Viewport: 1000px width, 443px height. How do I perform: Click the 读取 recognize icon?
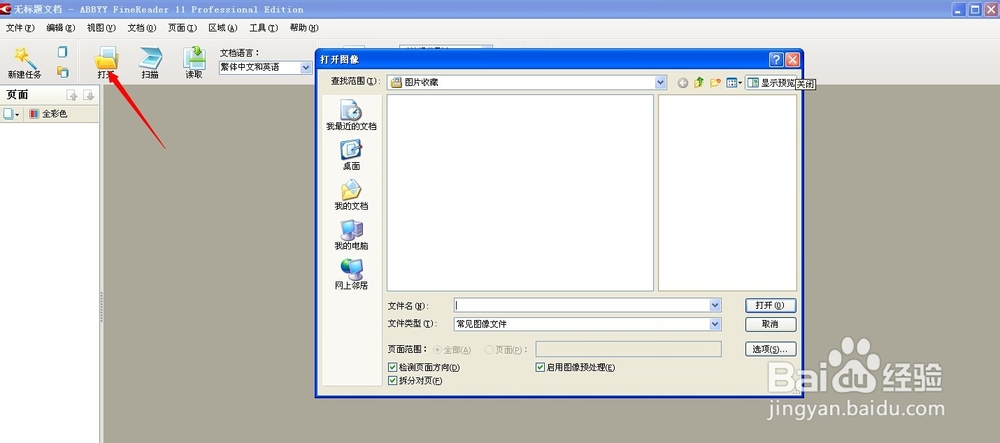pyautogui.click(x=195, y=58)
